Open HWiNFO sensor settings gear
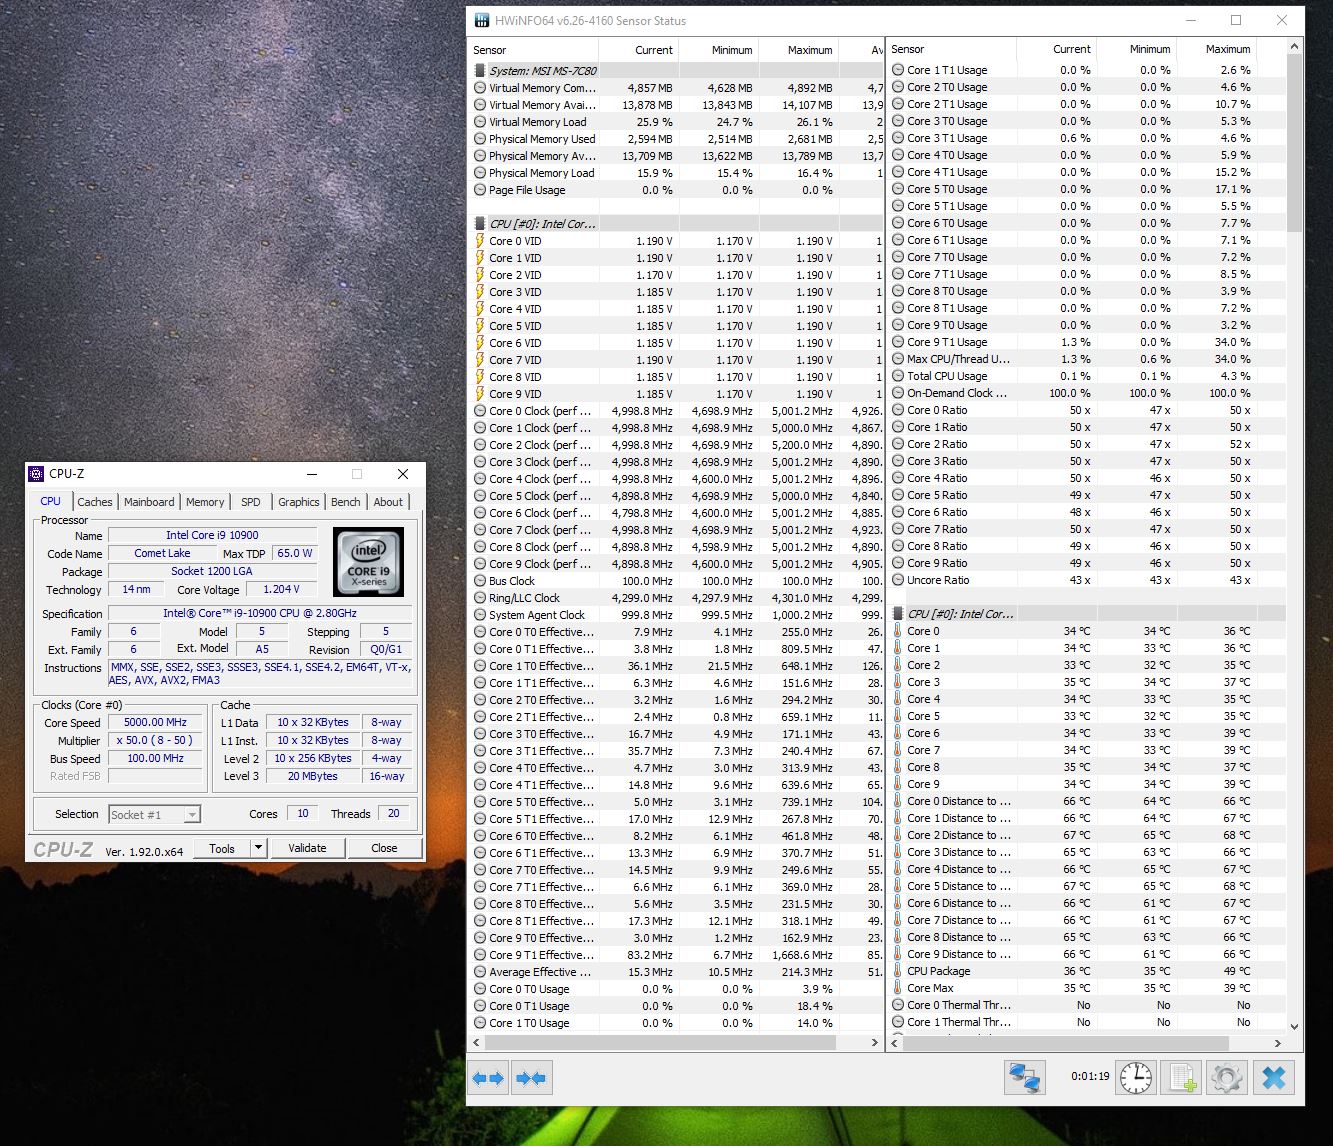 tap(1227, 1078)
